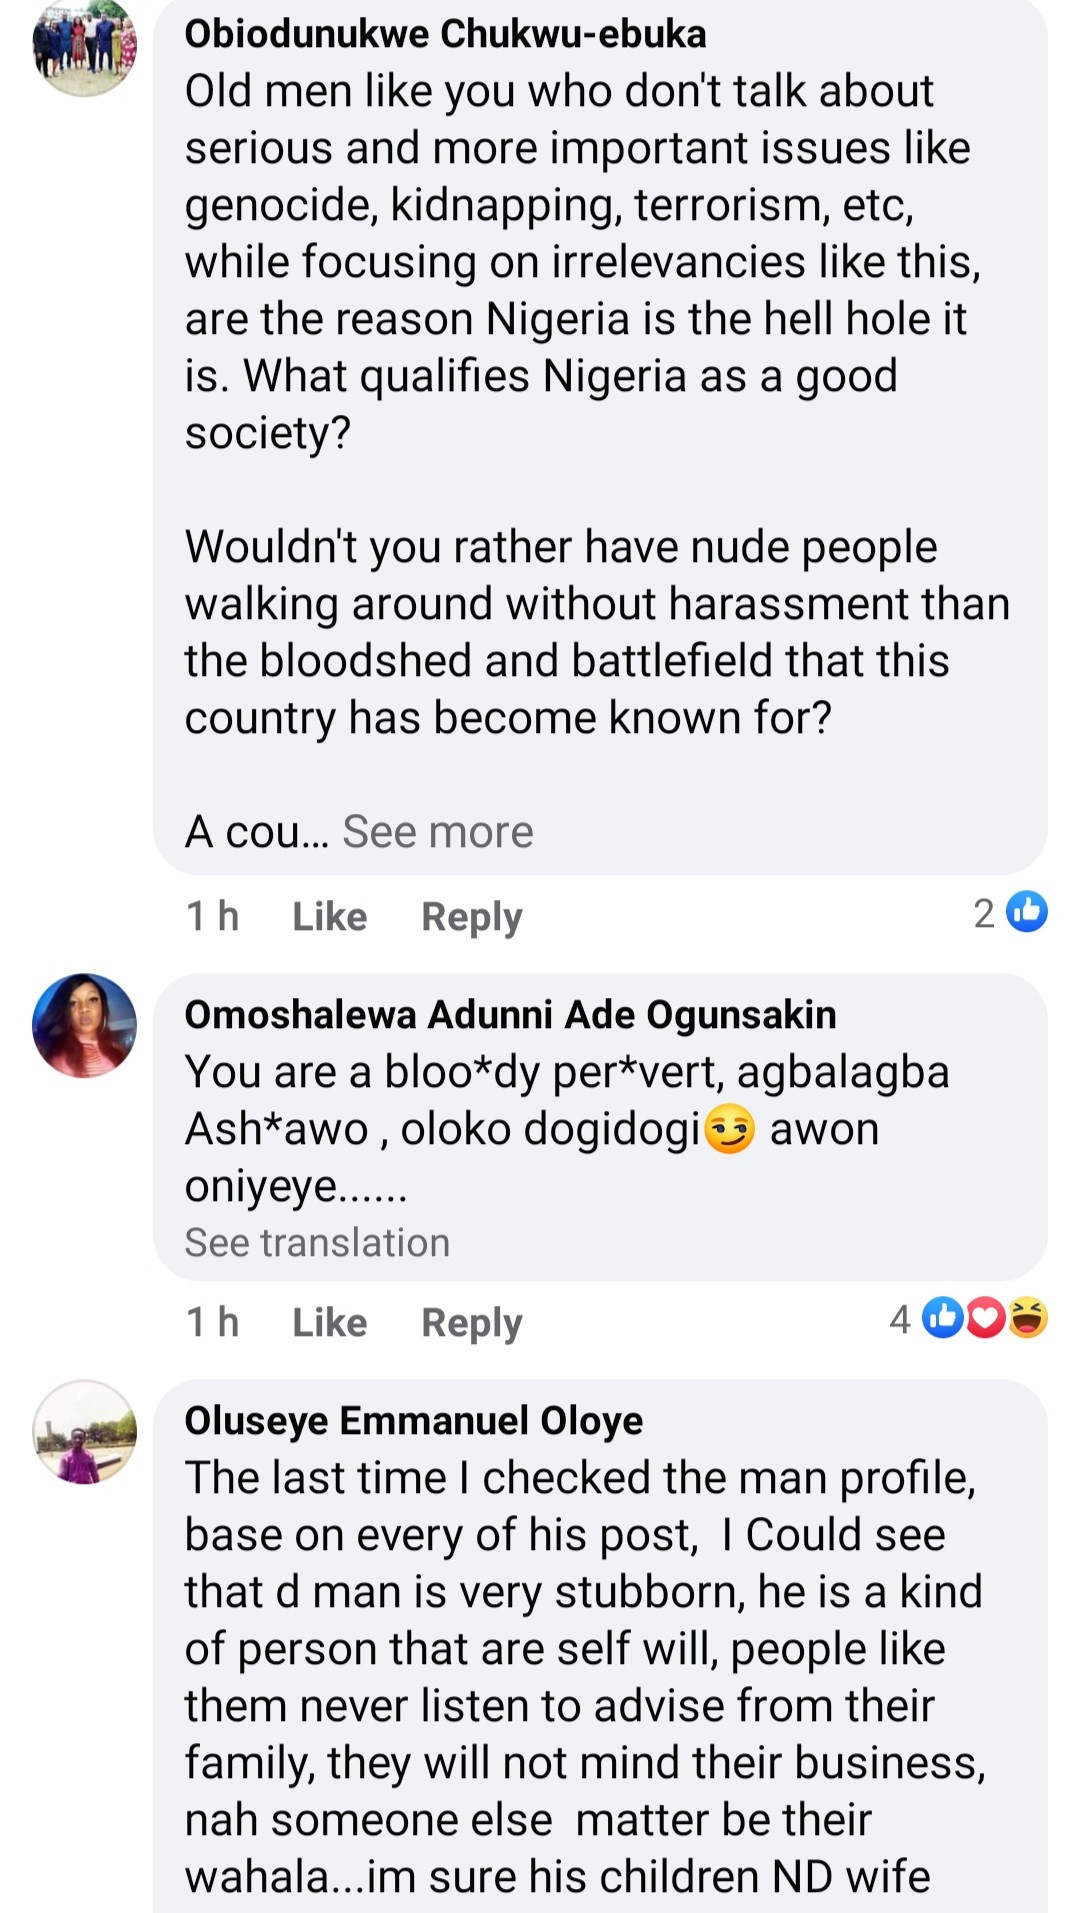The height and width of the screenshot is (1913, 1080).
Task: Open Obiodunukwe Chukwu-ebuka's profile picture
Action: [x=85, y=45]
